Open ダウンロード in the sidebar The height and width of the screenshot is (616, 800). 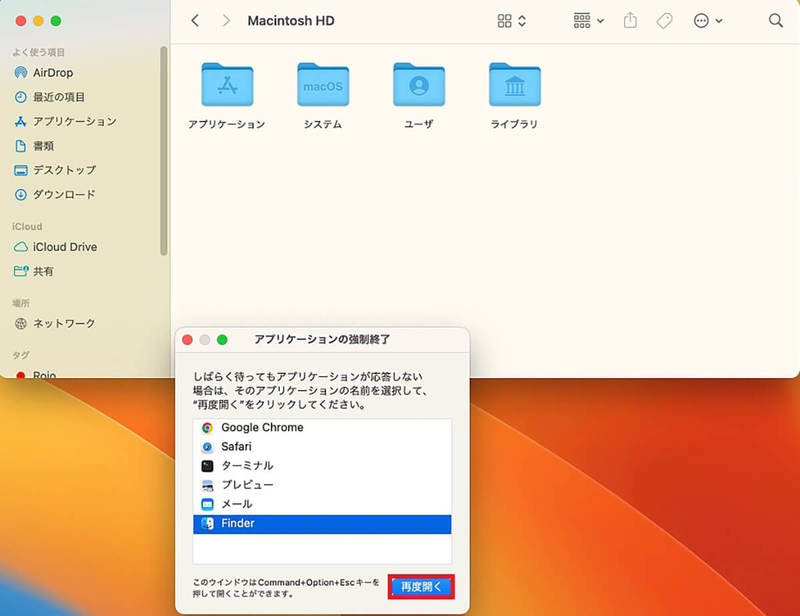pos(55,194)
